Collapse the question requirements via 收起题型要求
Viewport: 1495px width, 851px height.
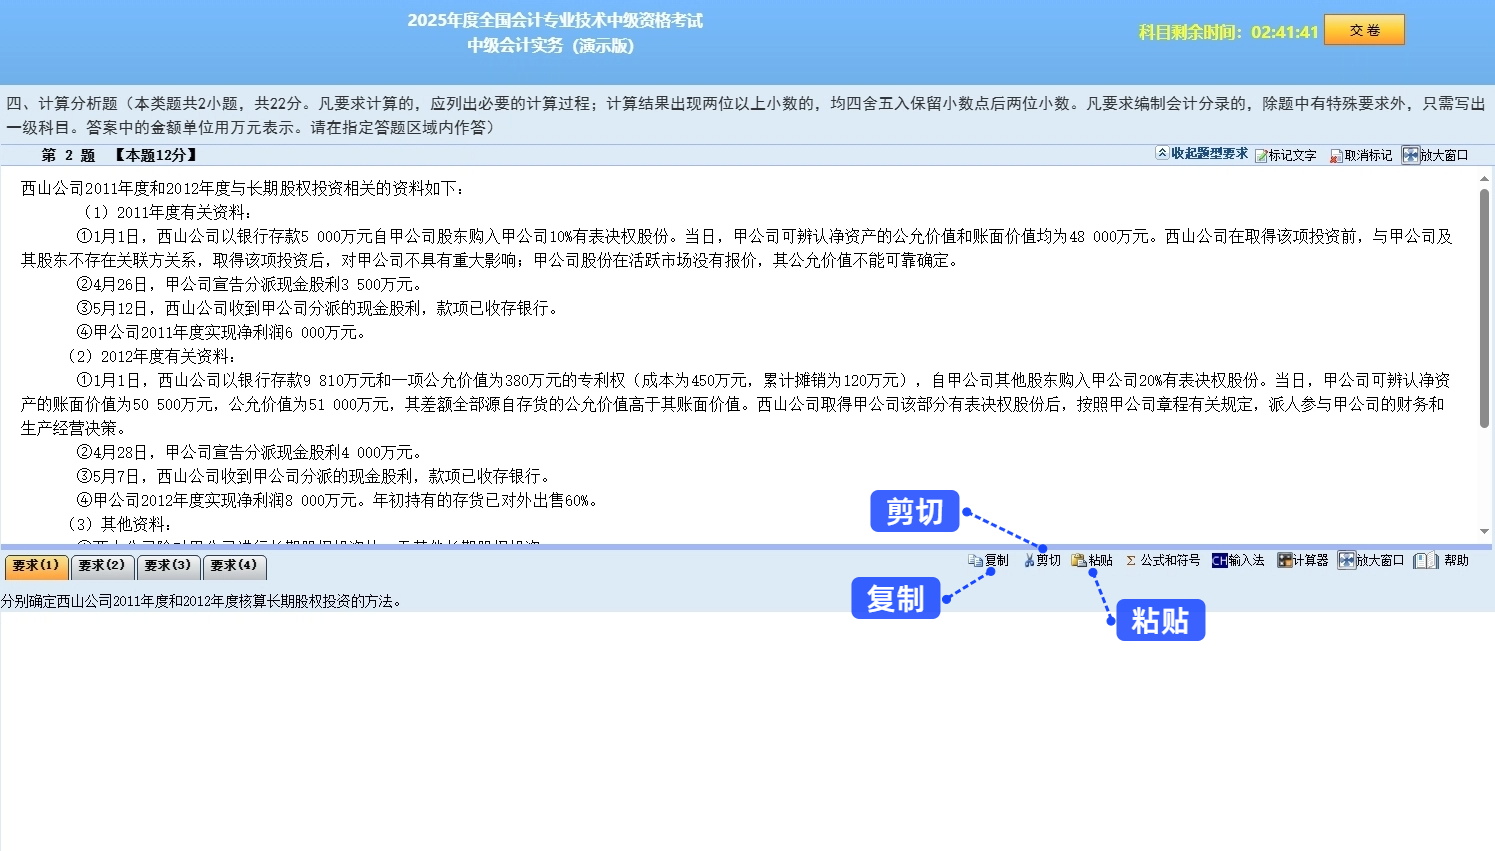1203,155
